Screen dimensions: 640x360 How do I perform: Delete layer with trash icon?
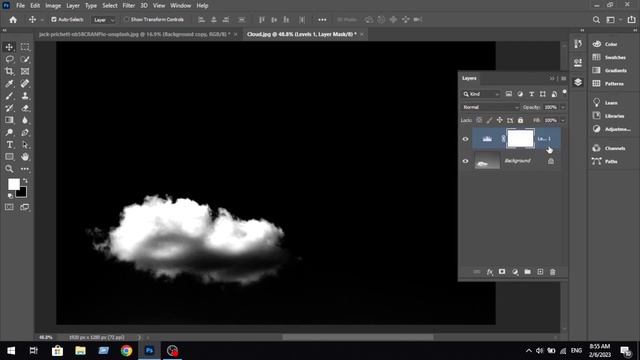[553, 272]
